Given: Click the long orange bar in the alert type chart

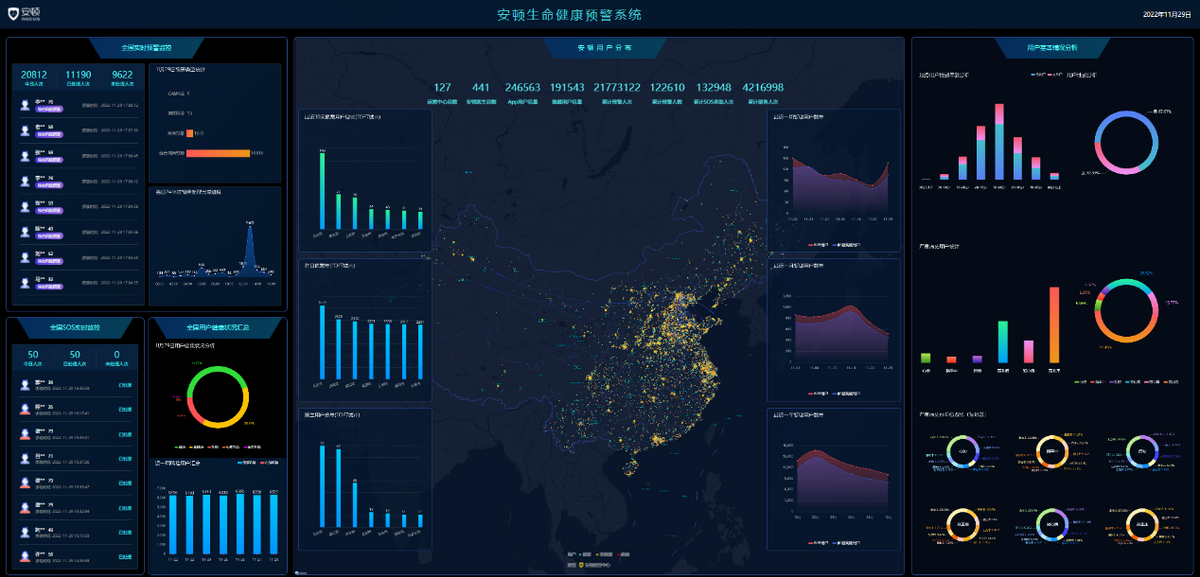Looking at the screenshot, I should tap(217, 153).
